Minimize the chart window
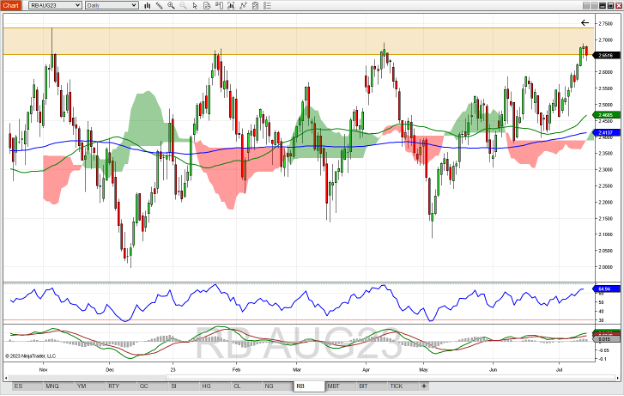Screen dimensions: 624x396 (603, 6)
